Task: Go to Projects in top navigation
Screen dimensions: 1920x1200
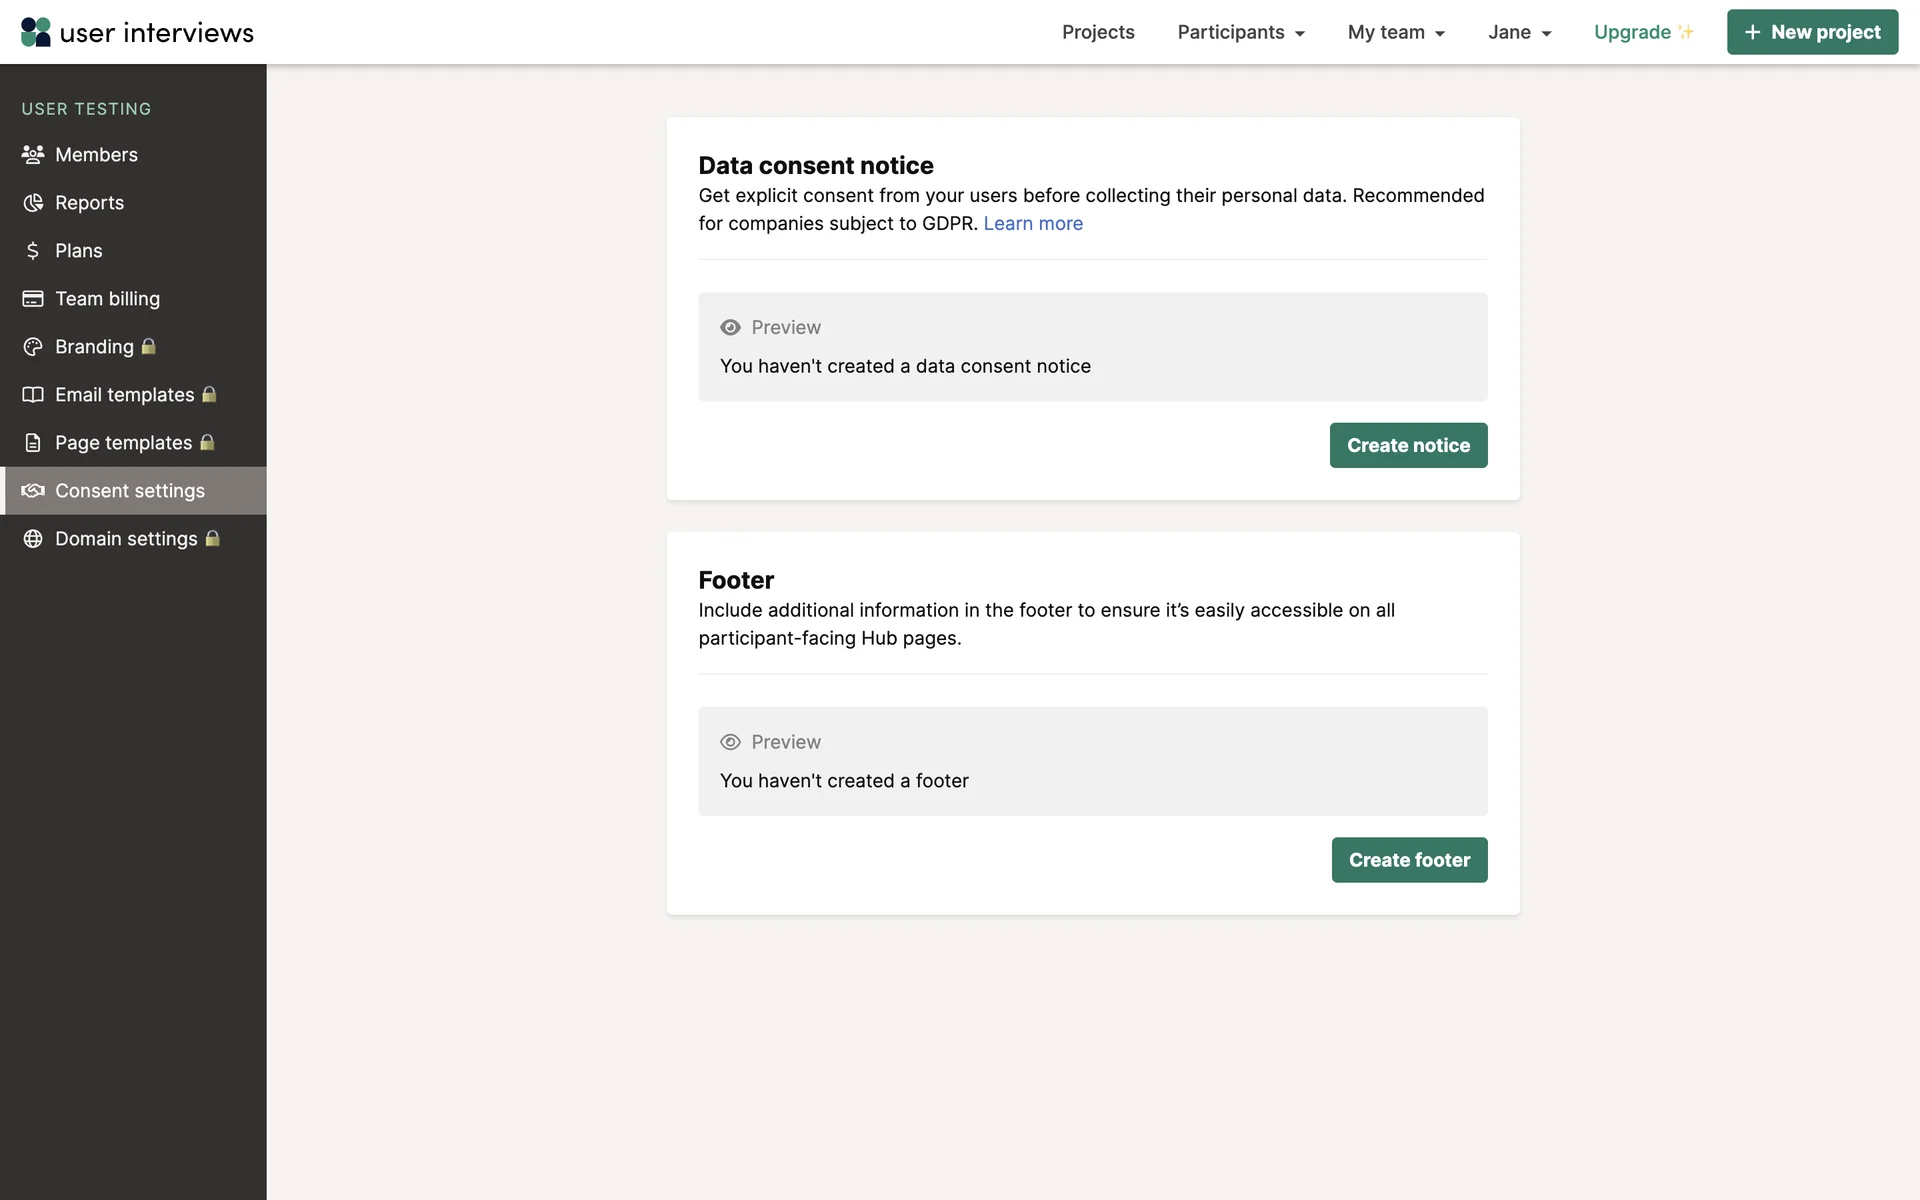Action: coord(1098,32)
